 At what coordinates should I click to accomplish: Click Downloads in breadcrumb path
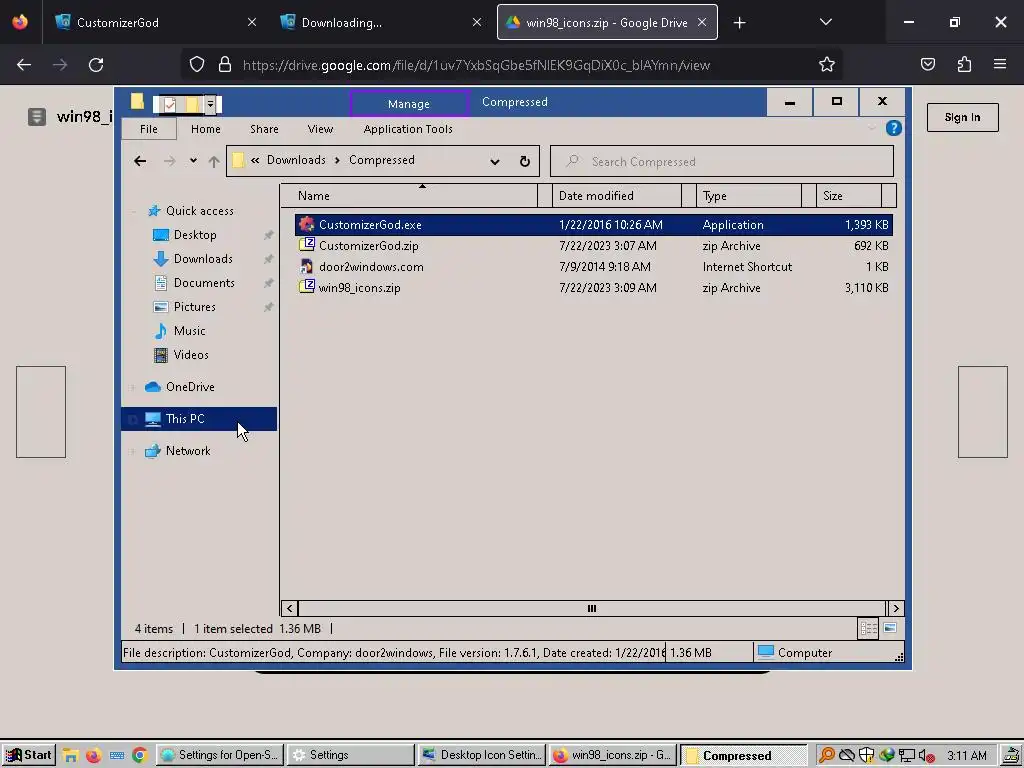(296, 160)
